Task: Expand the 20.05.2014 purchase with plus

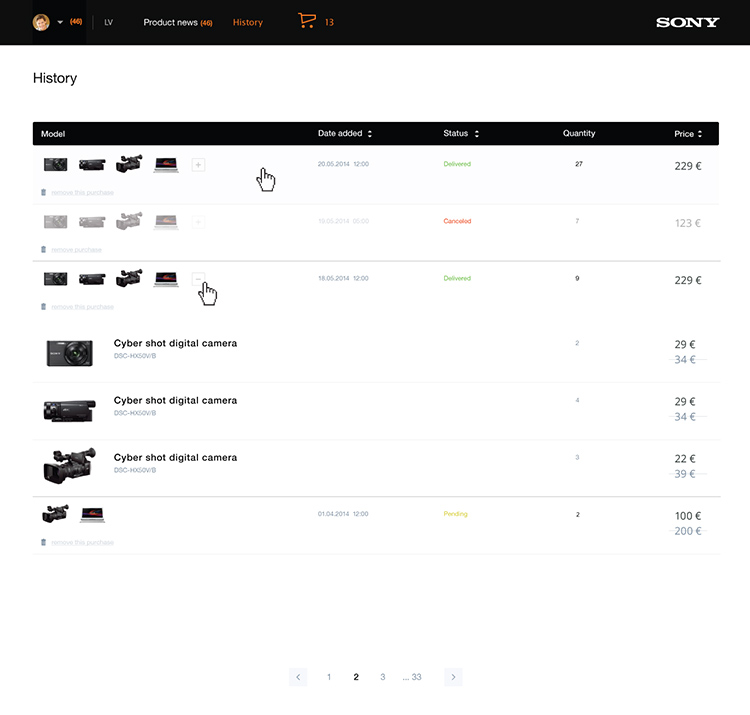Action: 198,165
